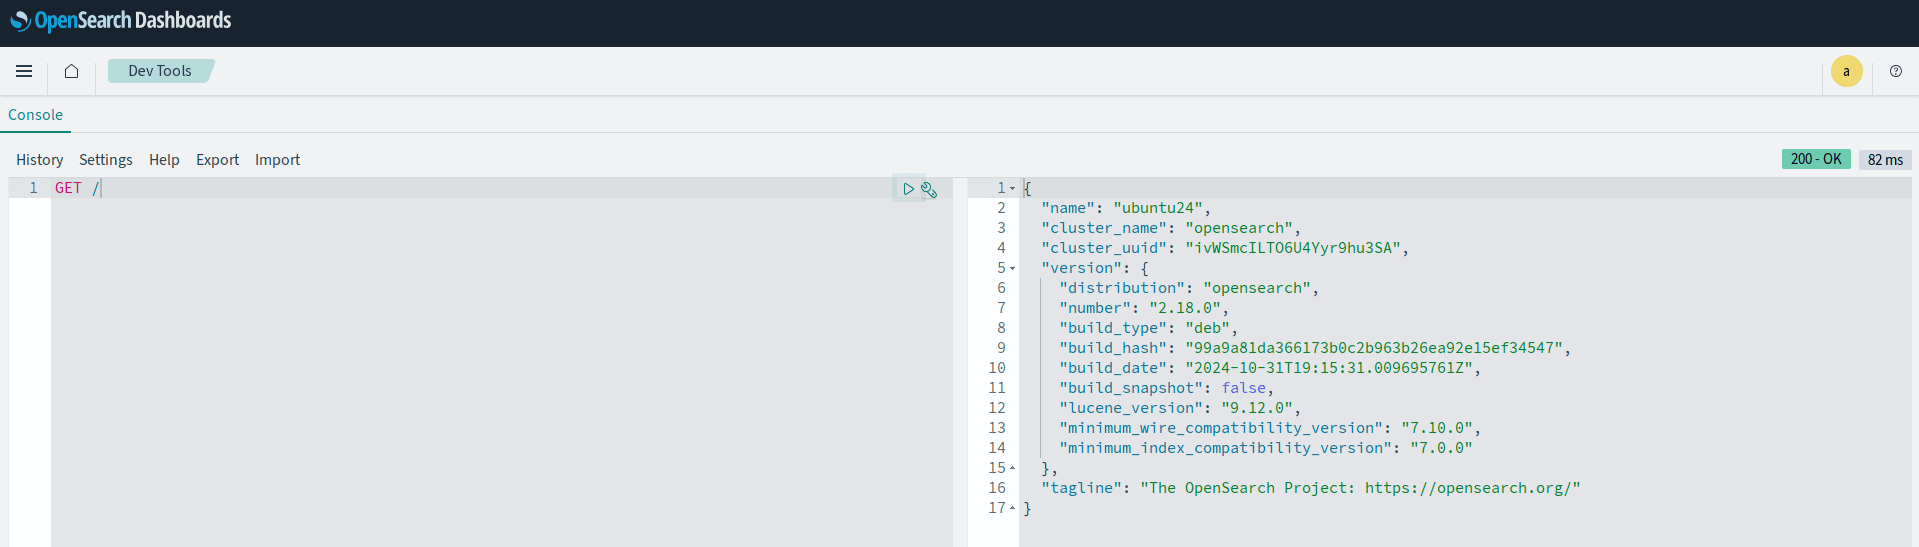Send the request with play icon
Screen dimensions: 1919x547
tap(908, 188)
